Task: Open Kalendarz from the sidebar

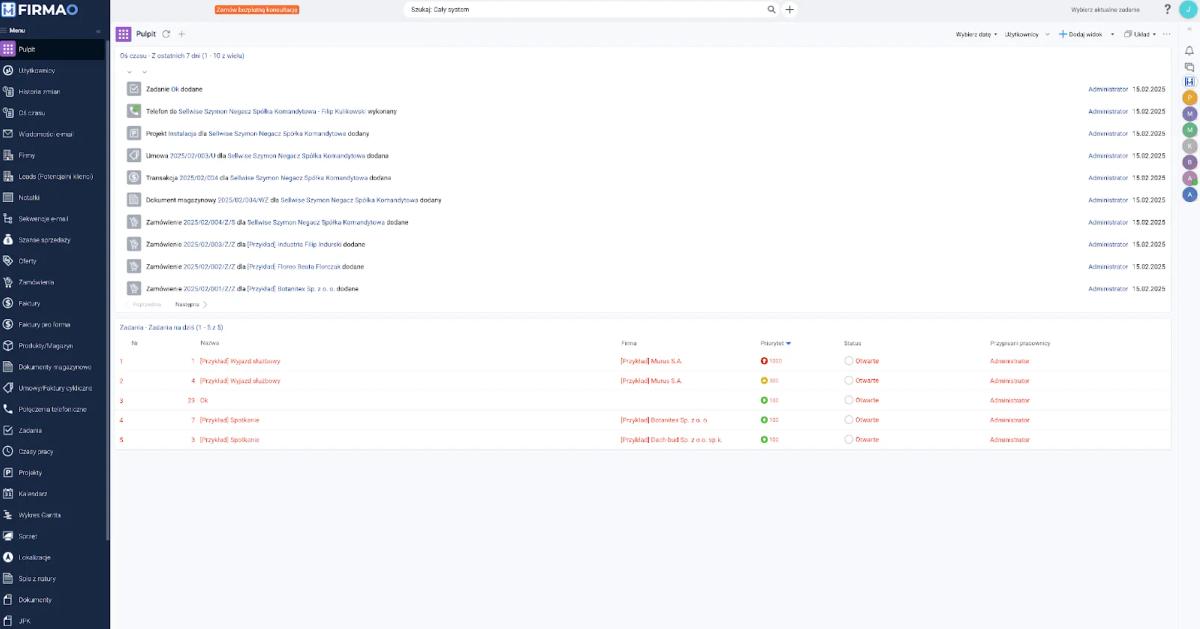Action: (x=52, y=494)
